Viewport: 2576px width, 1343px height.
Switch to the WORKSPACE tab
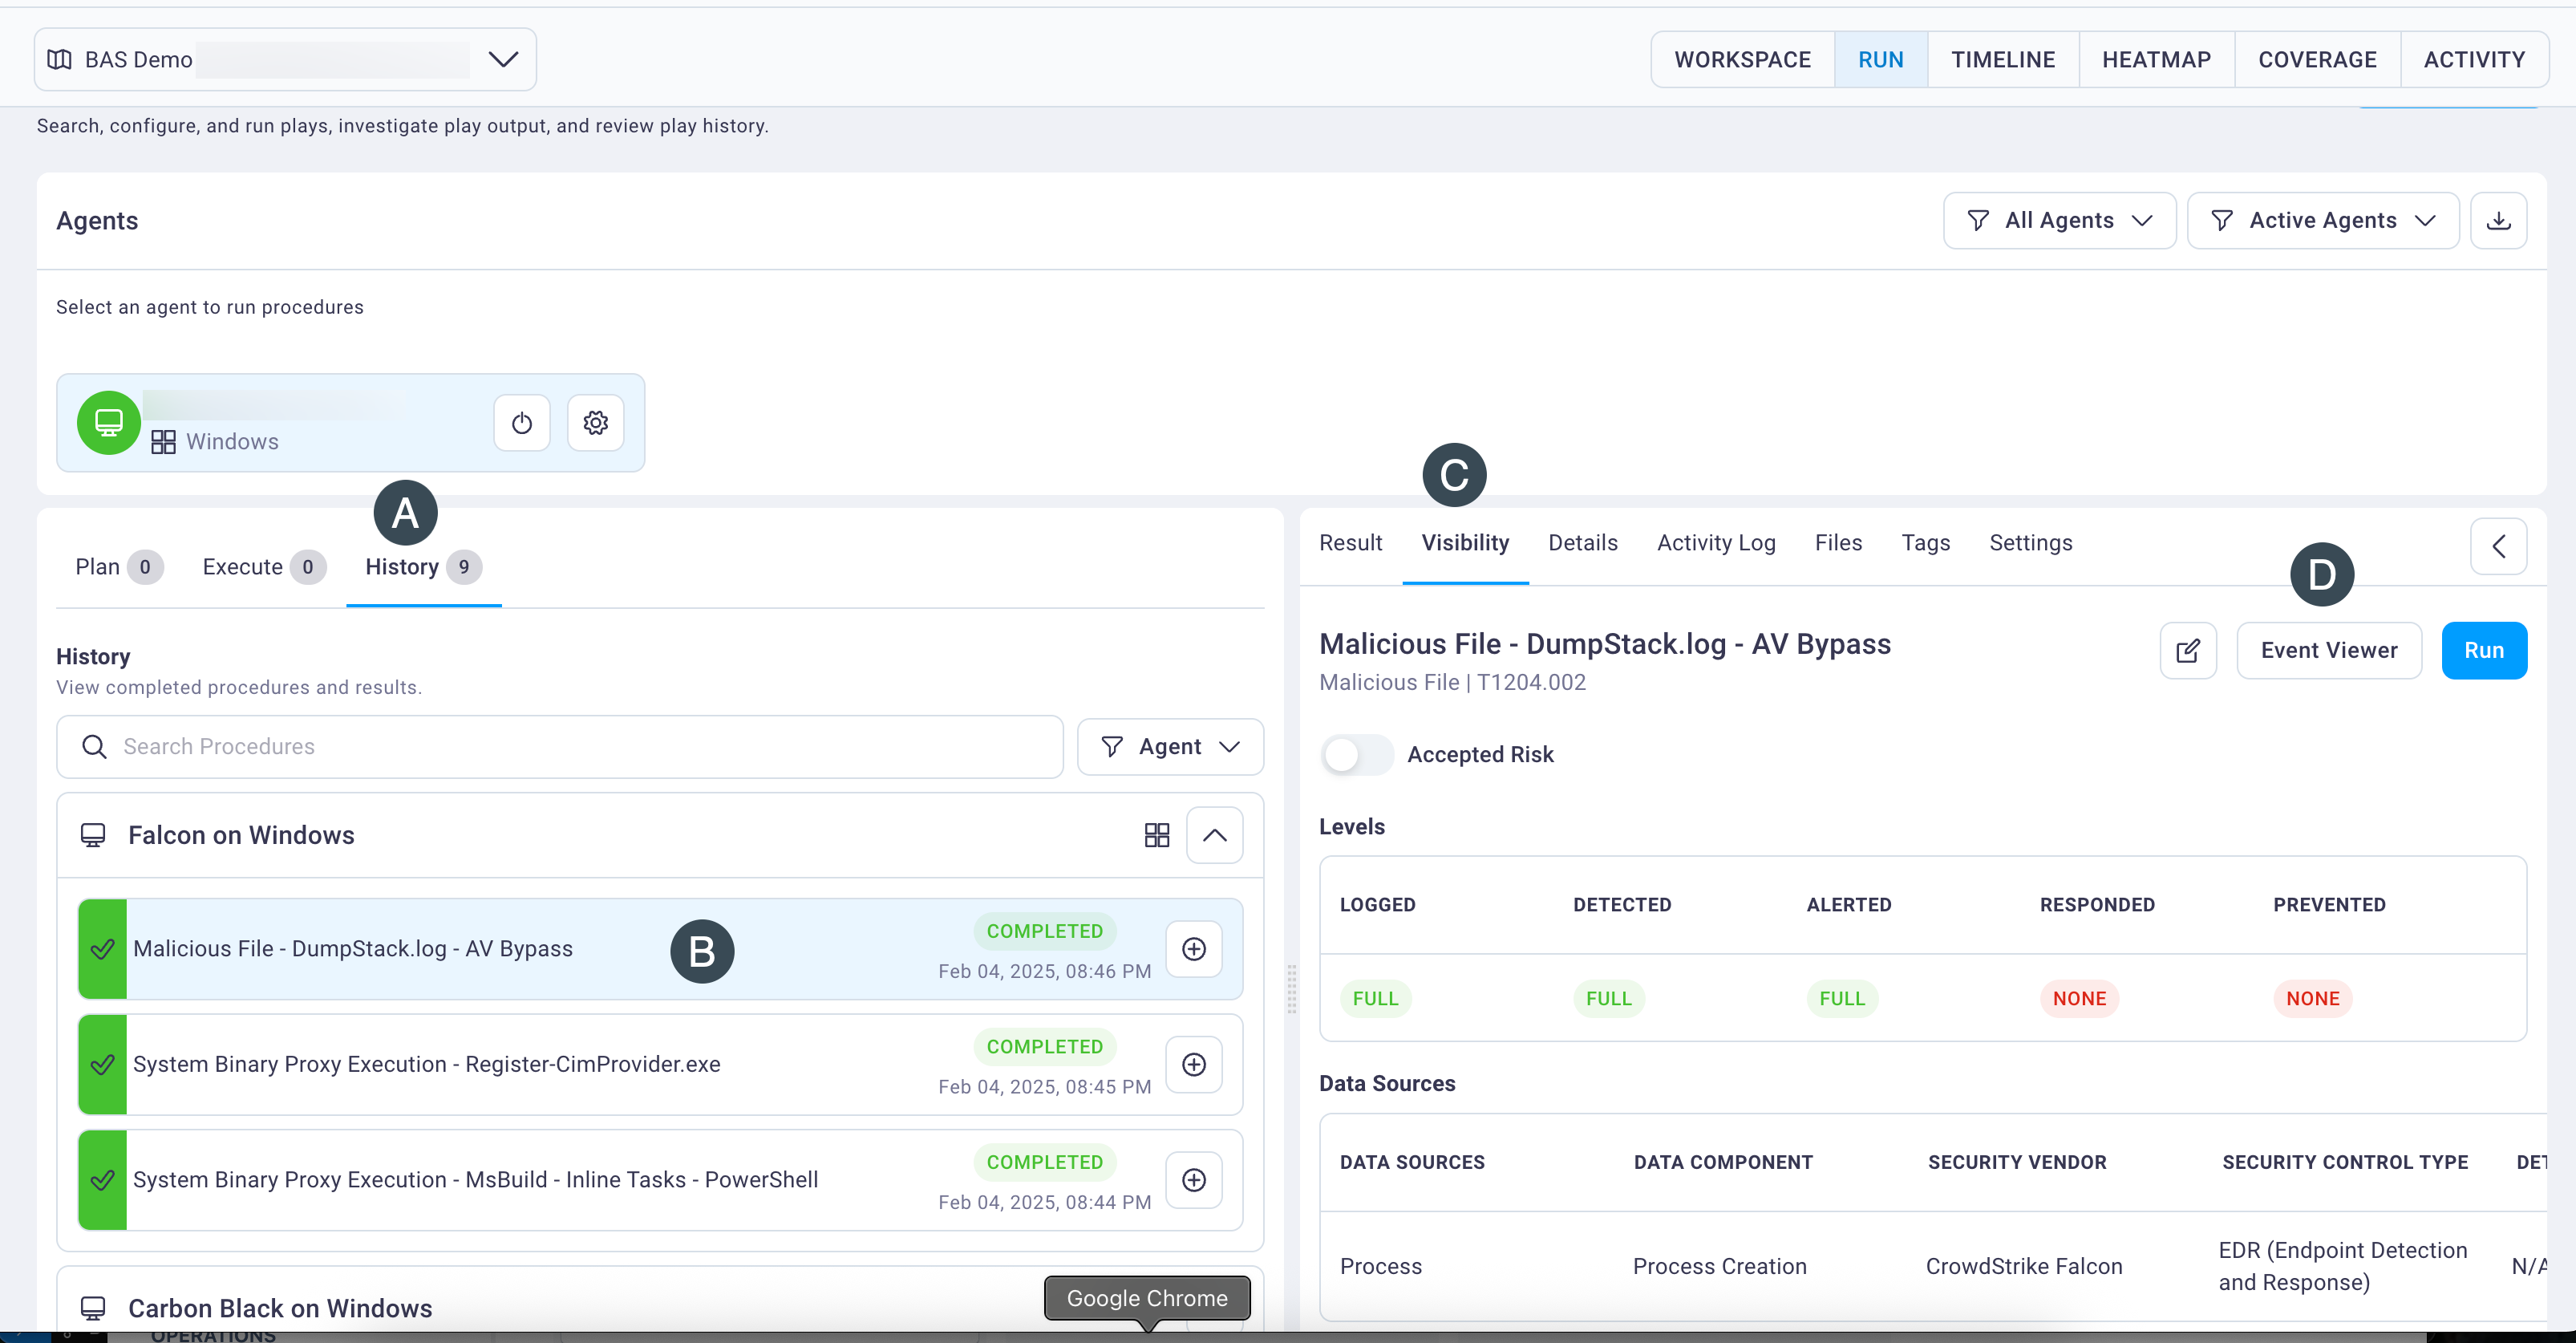(x=1742, y=60)
